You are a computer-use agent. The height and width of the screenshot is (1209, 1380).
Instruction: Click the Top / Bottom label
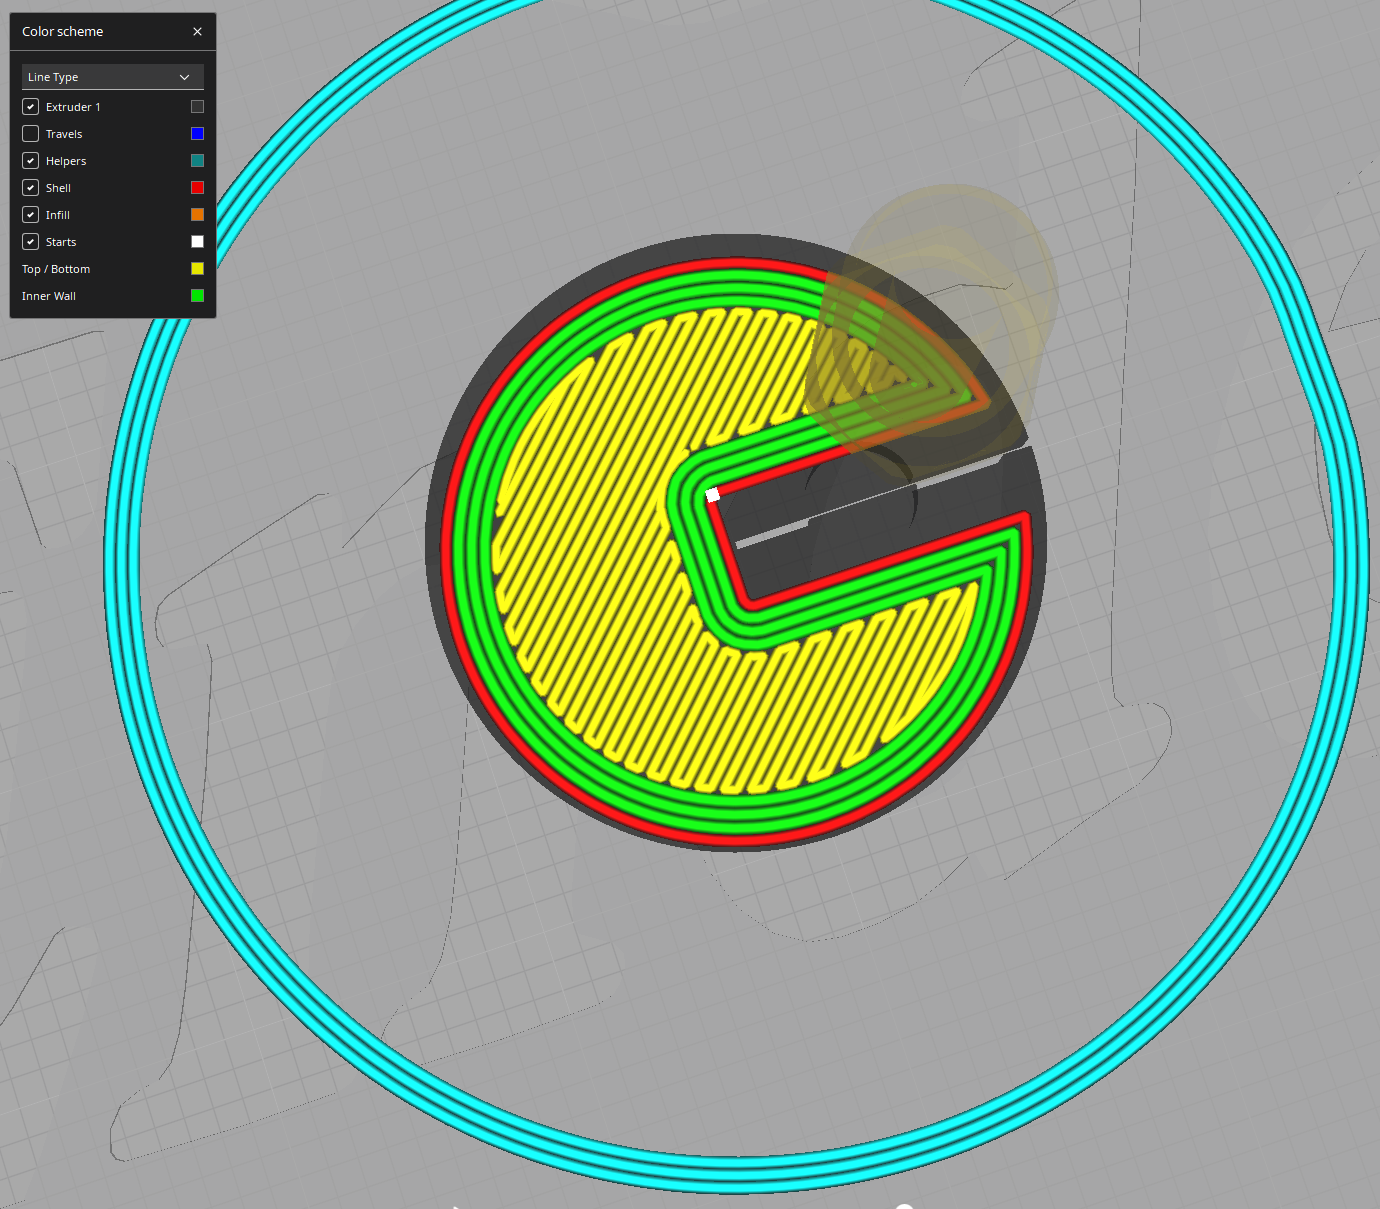click(x=56, y=268)
